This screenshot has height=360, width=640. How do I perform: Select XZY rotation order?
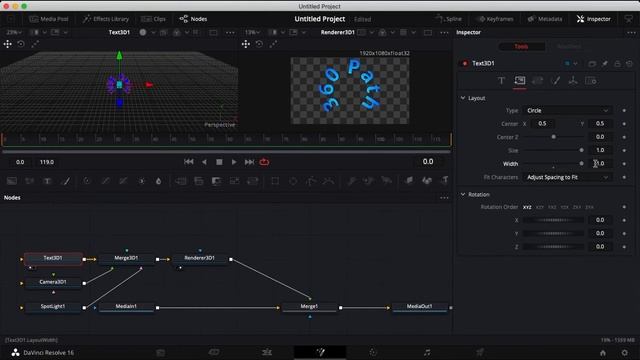(x=540, y=207)
